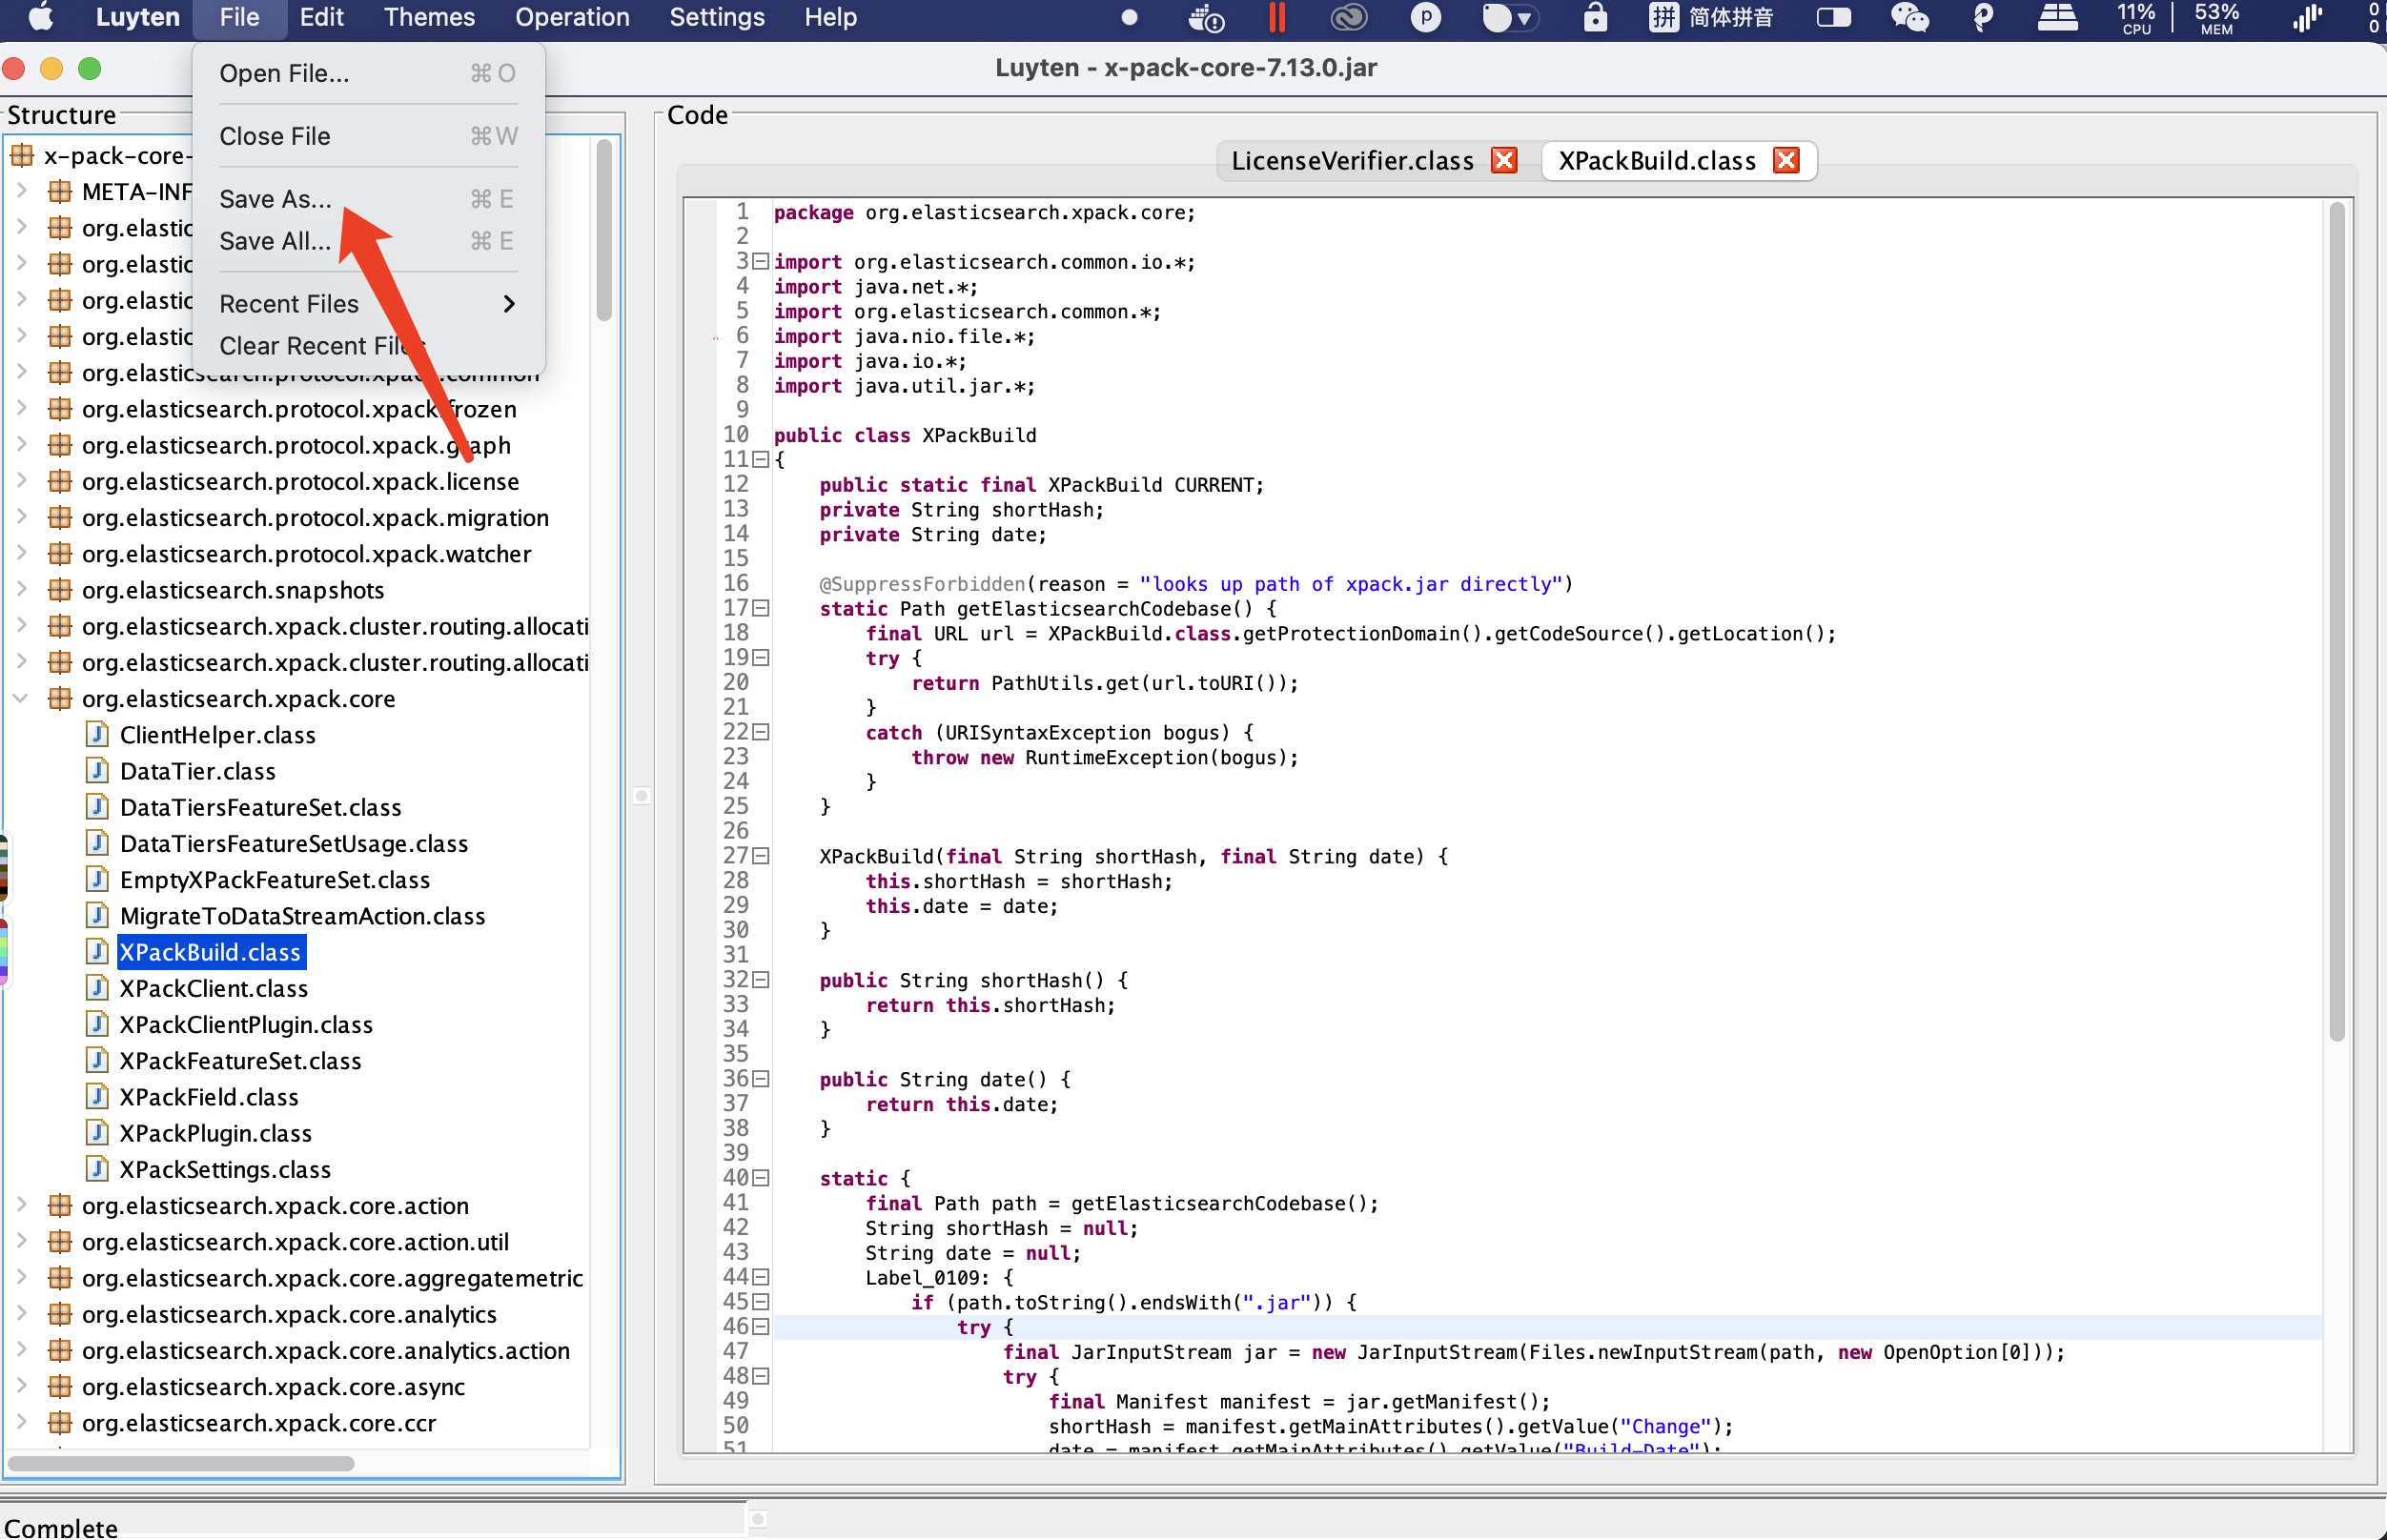The width and height of the screenshot is (2387, 1540).
Task: Fold getElasticsearchCodebase method at line 17
Action: pos(761,609)
